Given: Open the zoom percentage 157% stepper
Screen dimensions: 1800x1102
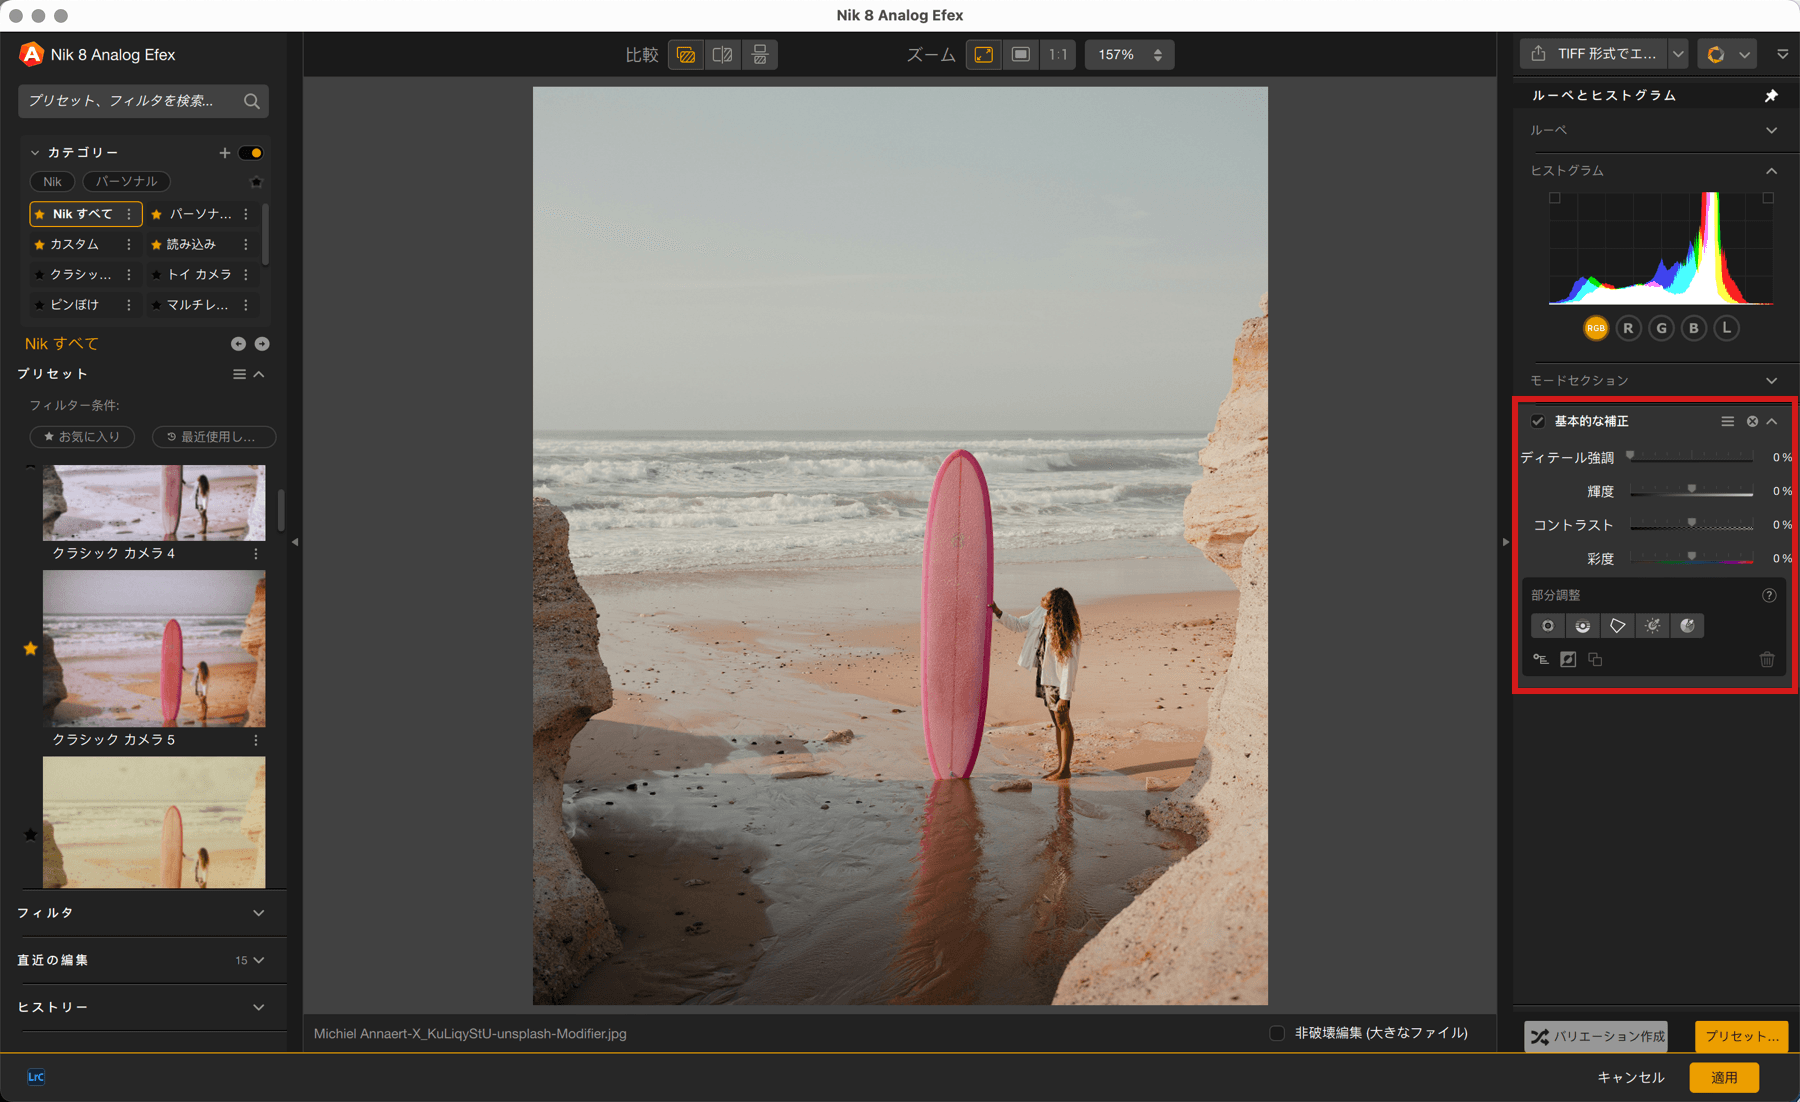Looking at the screenshot, I should [1158, 55].
